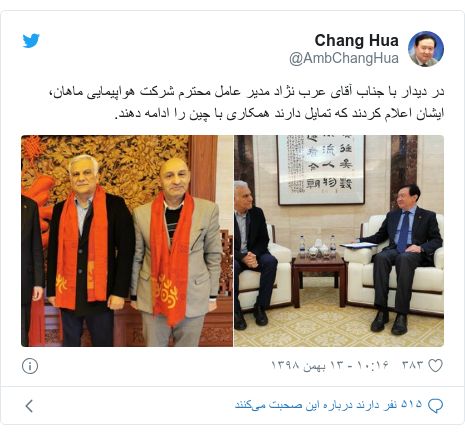Click the white-haired man in black jacket
465x435 pixels.
coord(90,250)
